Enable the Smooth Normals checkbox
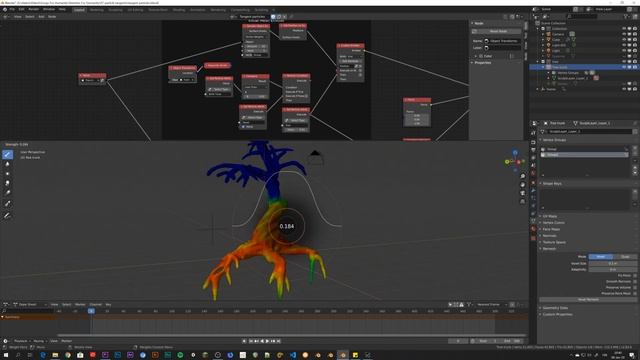The height and width of the screenshot is (360, 640). (634, 281)
